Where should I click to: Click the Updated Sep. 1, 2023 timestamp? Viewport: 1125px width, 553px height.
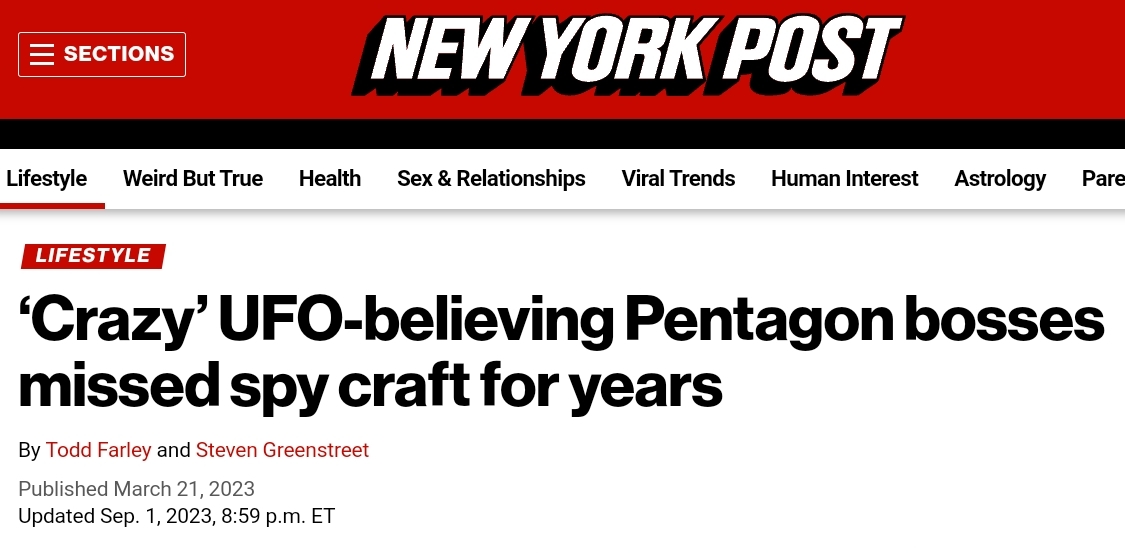coord(176,517)
